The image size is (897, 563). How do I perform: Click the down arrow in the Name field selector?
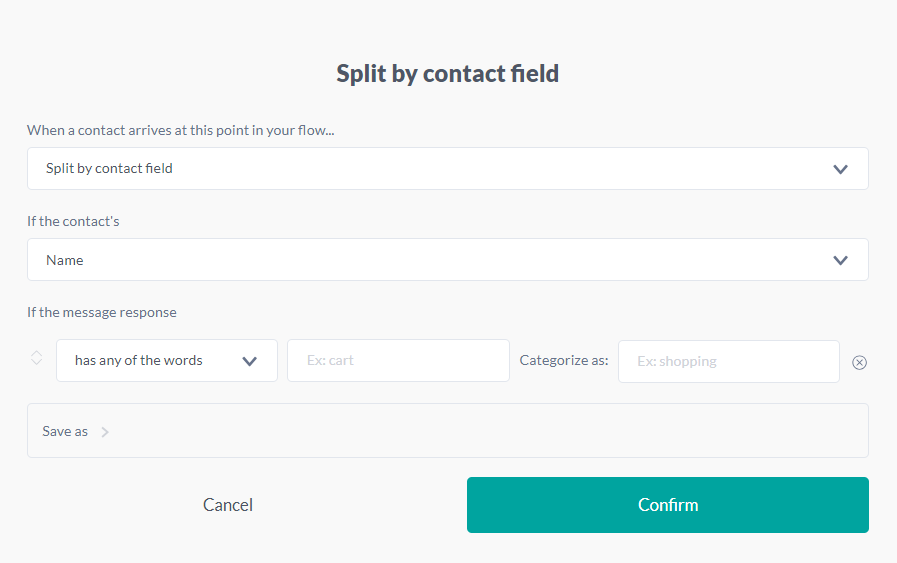click(840, 260)
